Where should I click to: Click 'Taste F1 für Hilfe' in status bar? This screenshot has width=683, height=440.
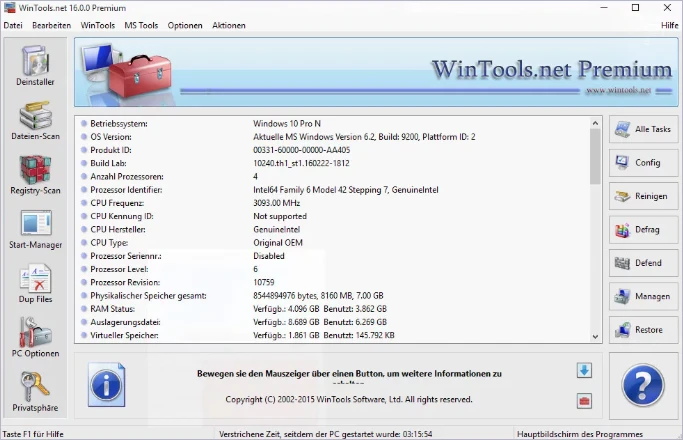(x=33, y=434)
